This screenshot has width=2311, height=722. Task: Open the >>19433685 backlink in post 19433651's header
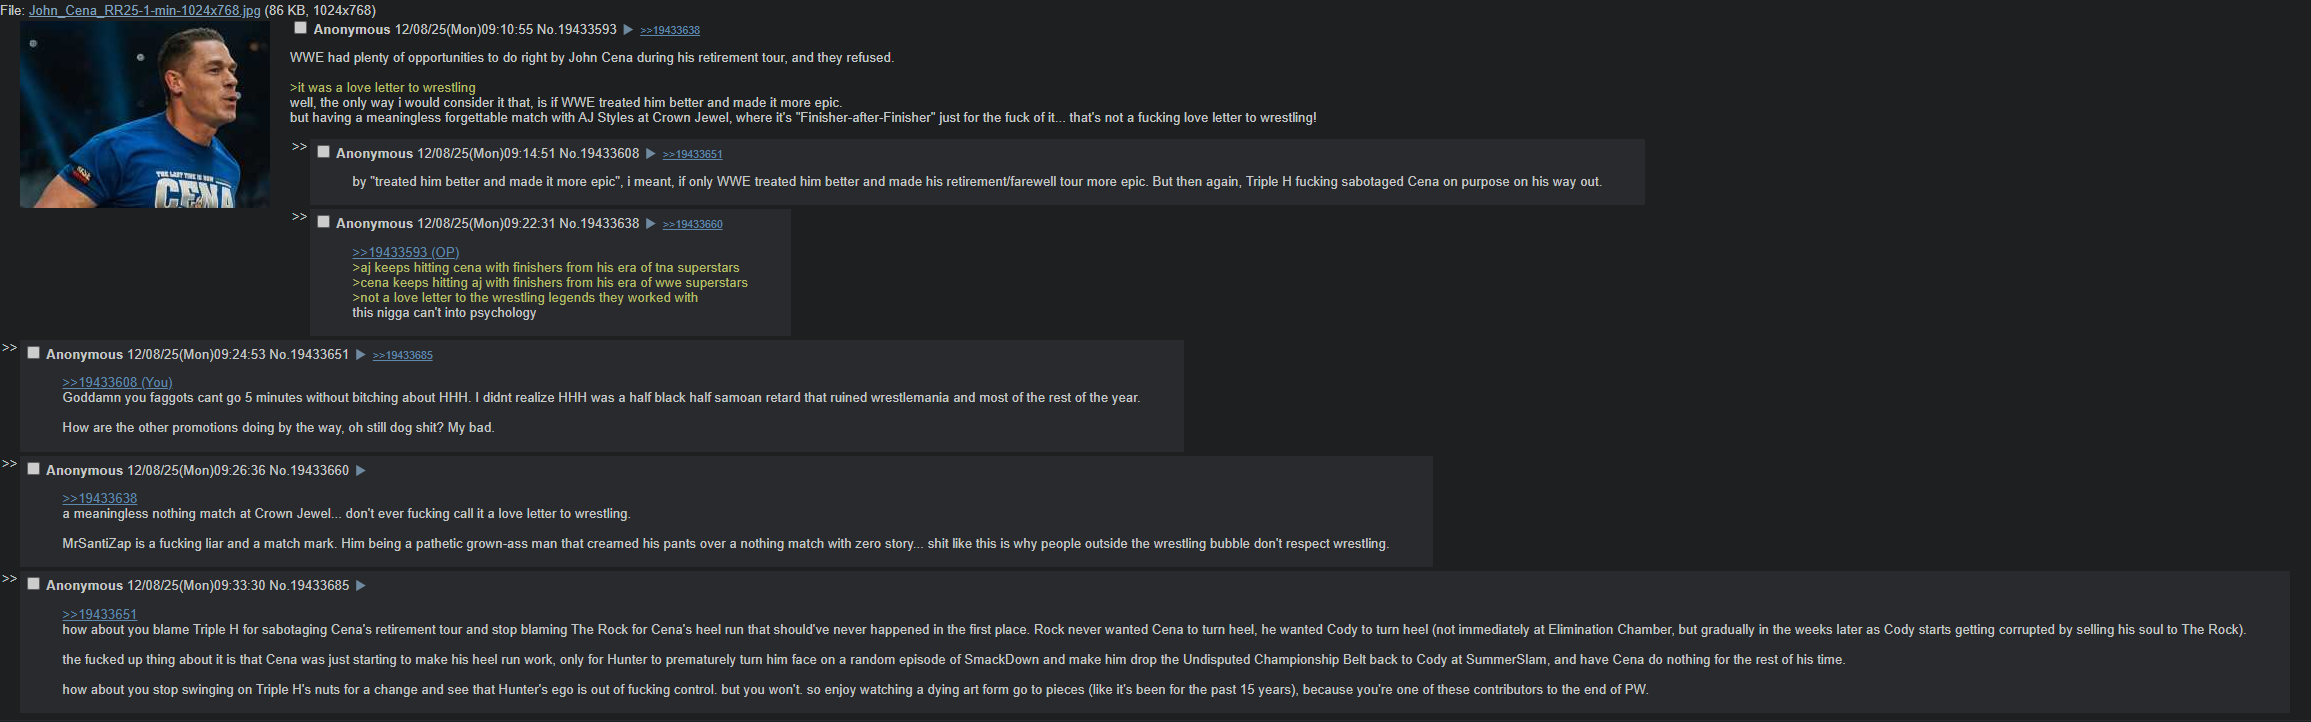click(x=402, y=356)
